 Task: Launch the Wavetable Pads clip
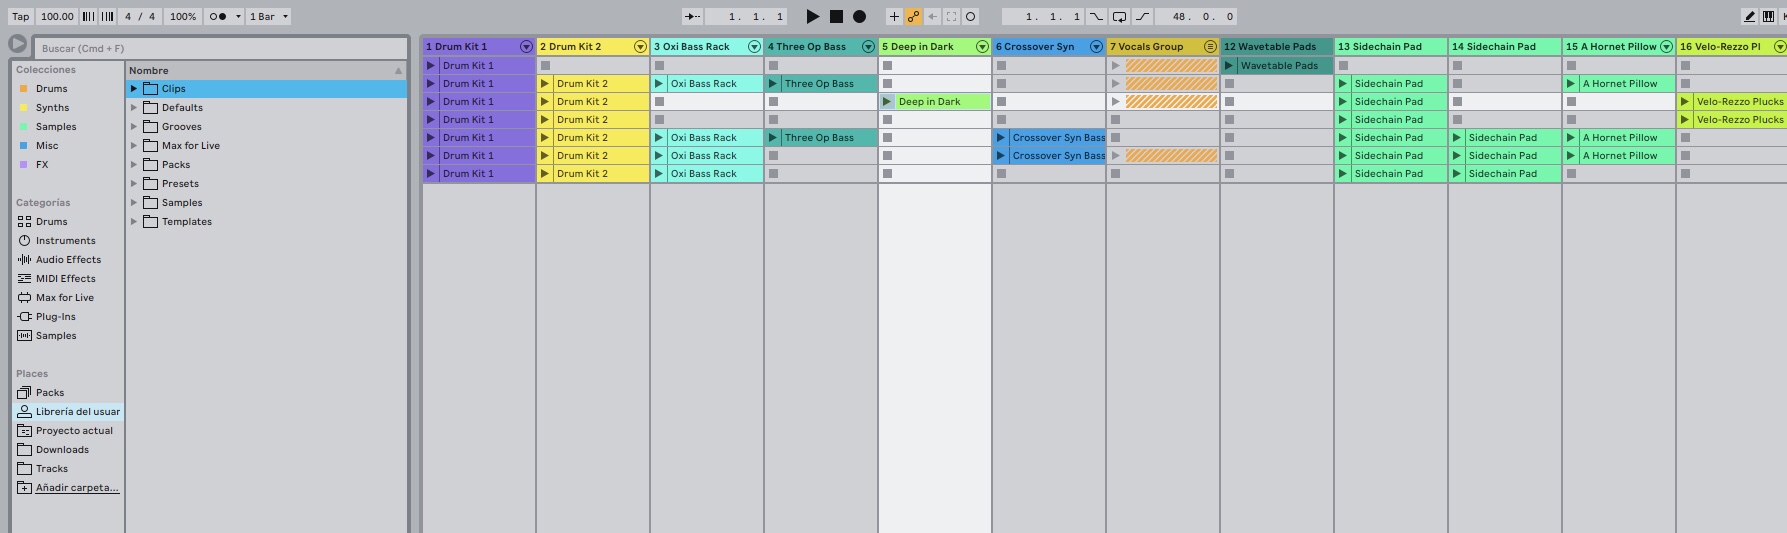click(1229, 66)
